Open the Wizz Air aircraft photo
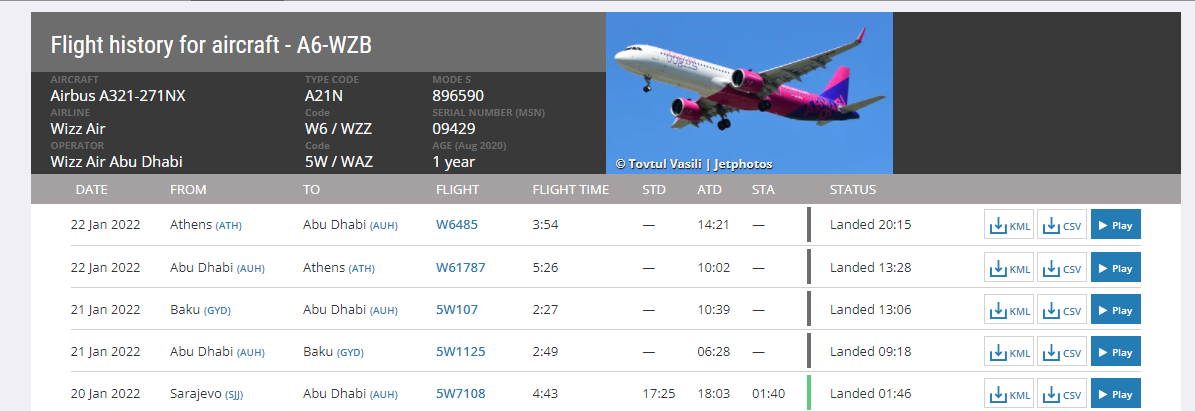Image resolution: width=1195 pixels, height=411 pixels. 749,93
